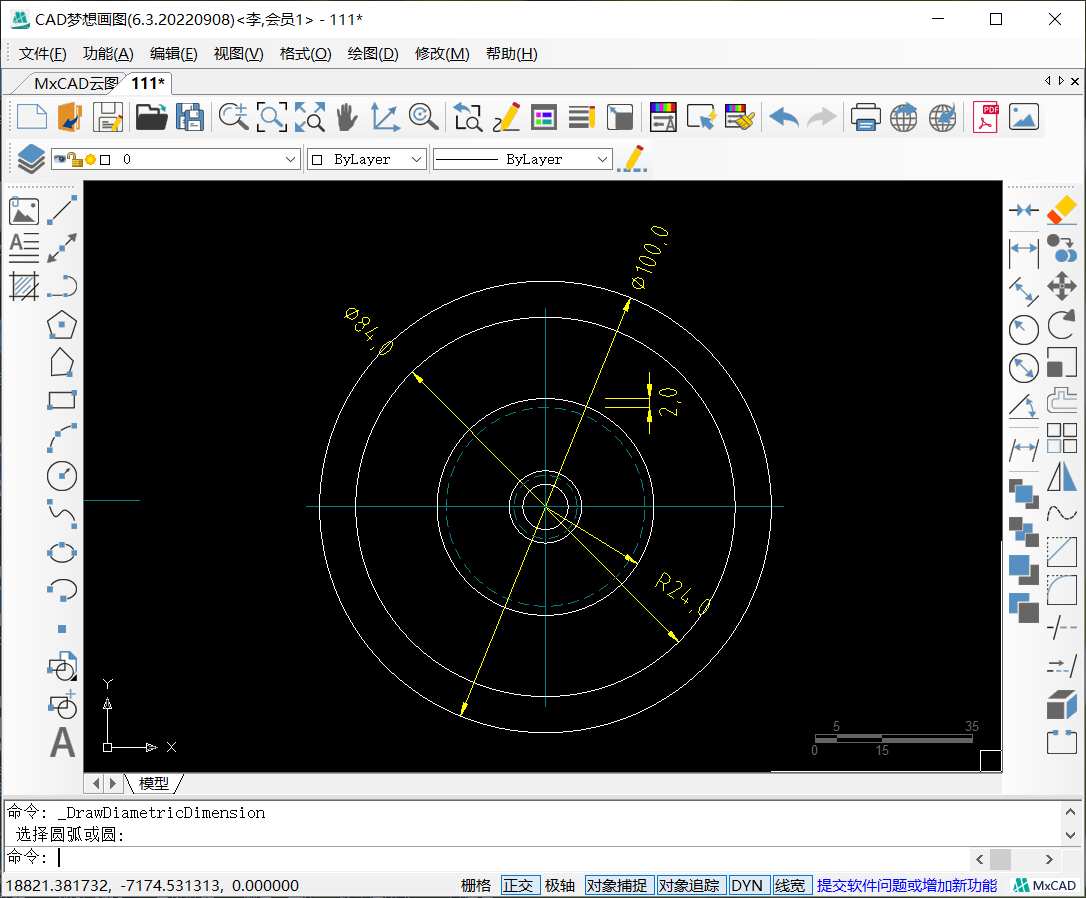Print the drawing
Image resolution: width=1086 pixels, height=898 pixels.
tap(865, 117)
